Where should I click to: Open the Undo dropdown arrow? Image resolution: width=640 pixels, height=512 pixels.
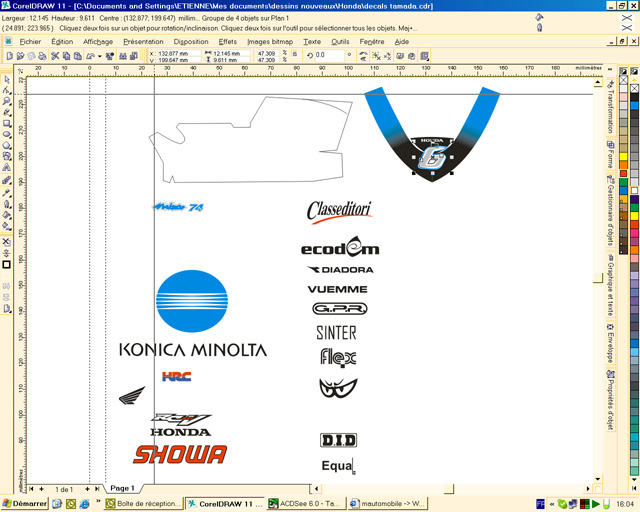tap(99, 56)
